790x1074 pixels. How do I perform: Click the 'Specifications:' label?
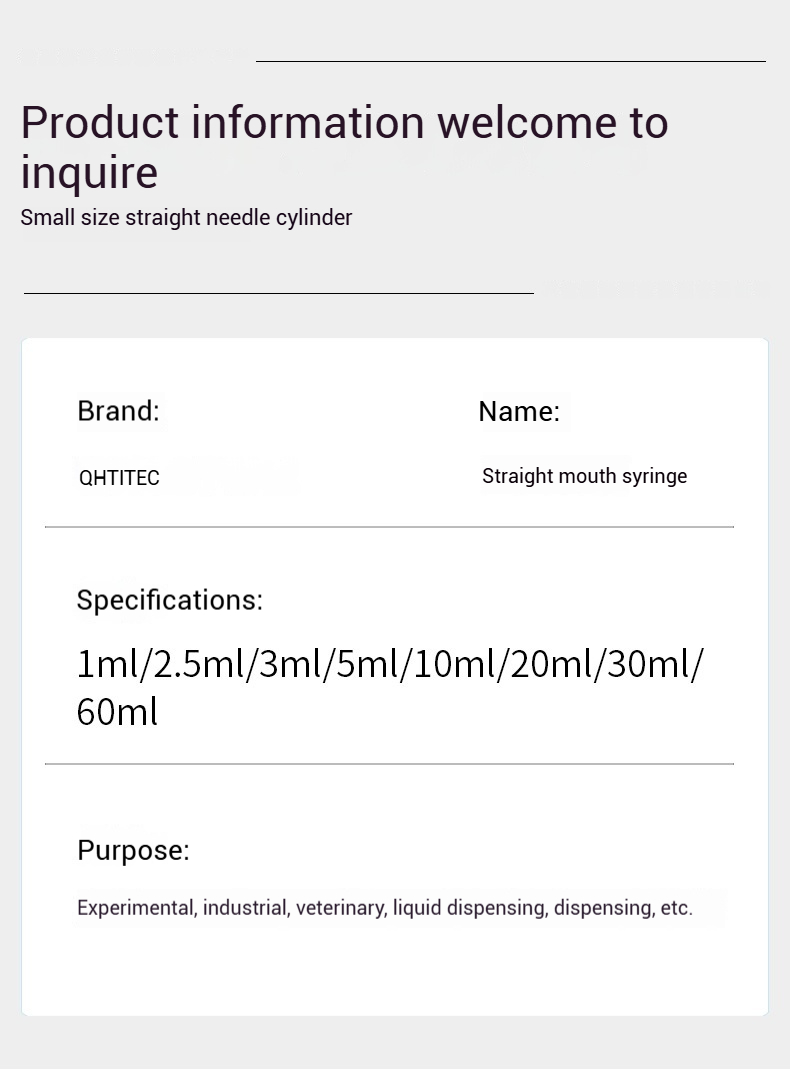click(170, 600)
